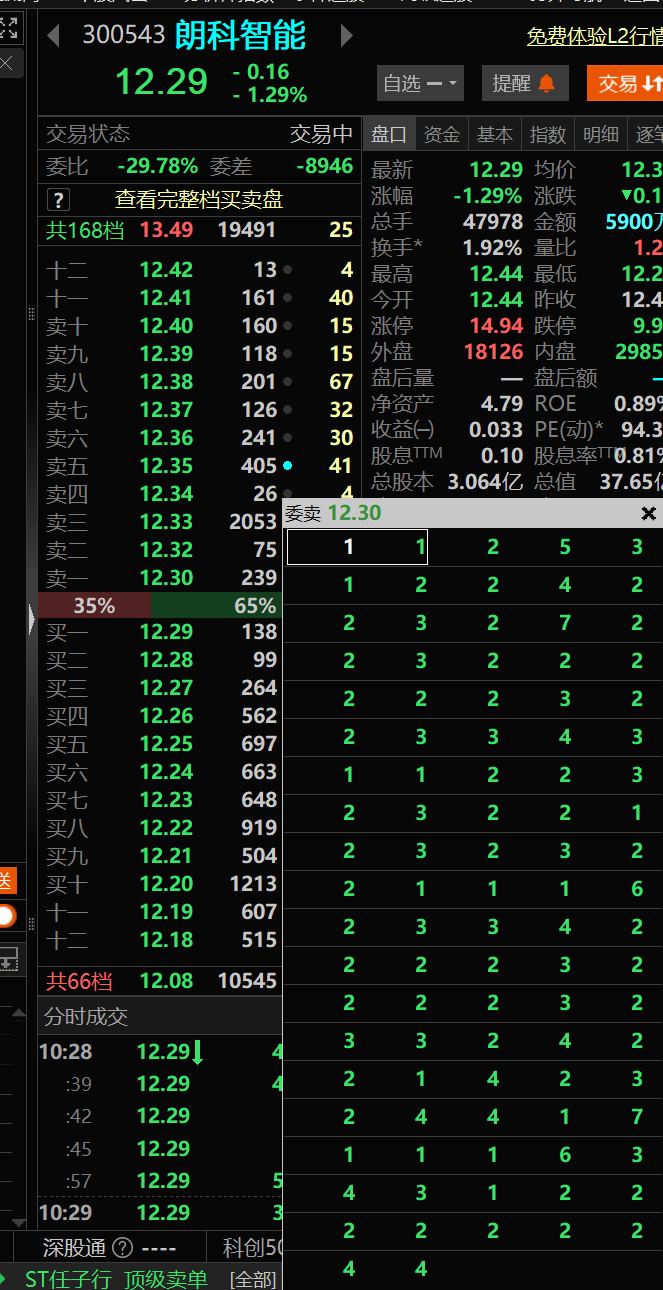This screenshot has height=1290, width=663.
Task: Click the 提醒 bell button
Action: click(525, 83)
